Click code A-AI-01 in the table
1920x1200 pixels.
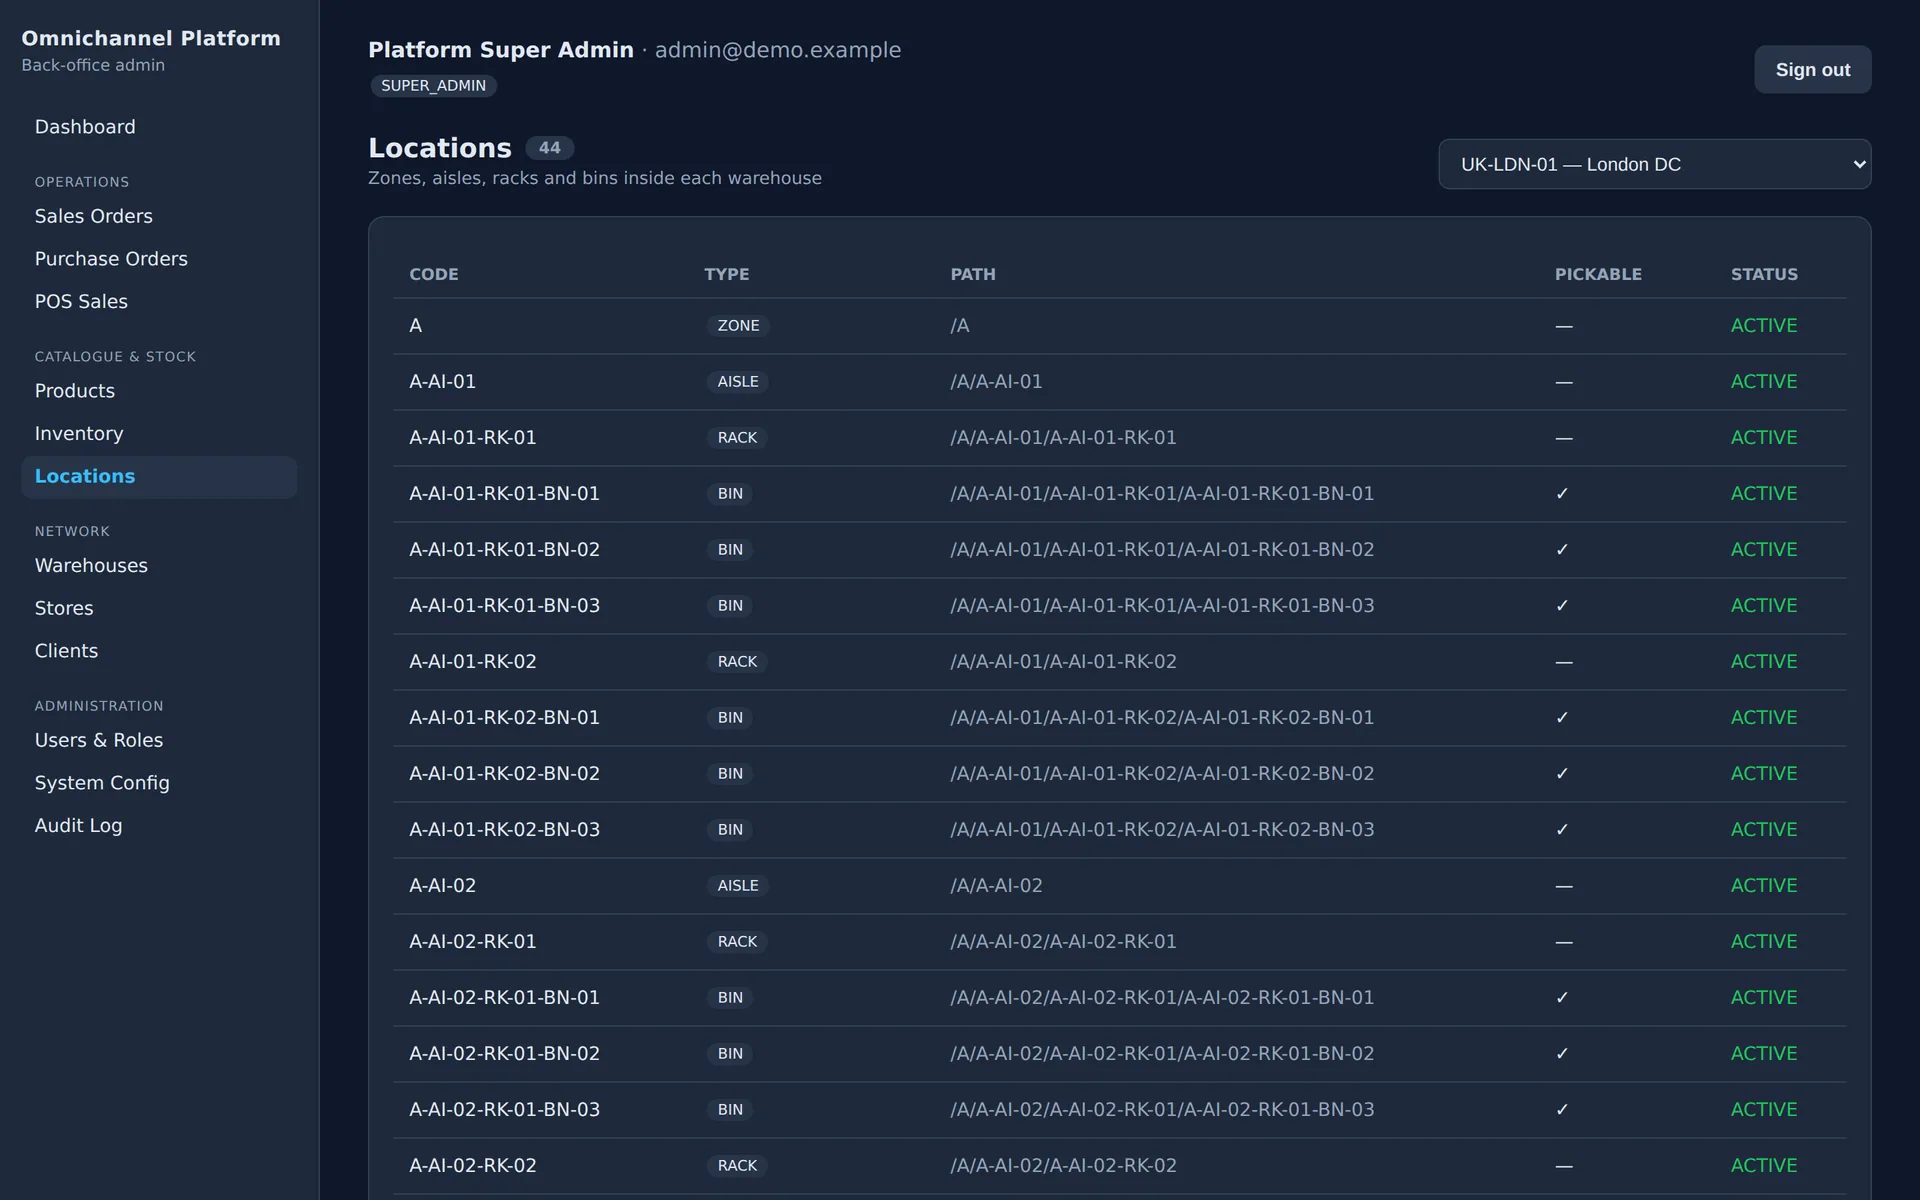[442, 382]
